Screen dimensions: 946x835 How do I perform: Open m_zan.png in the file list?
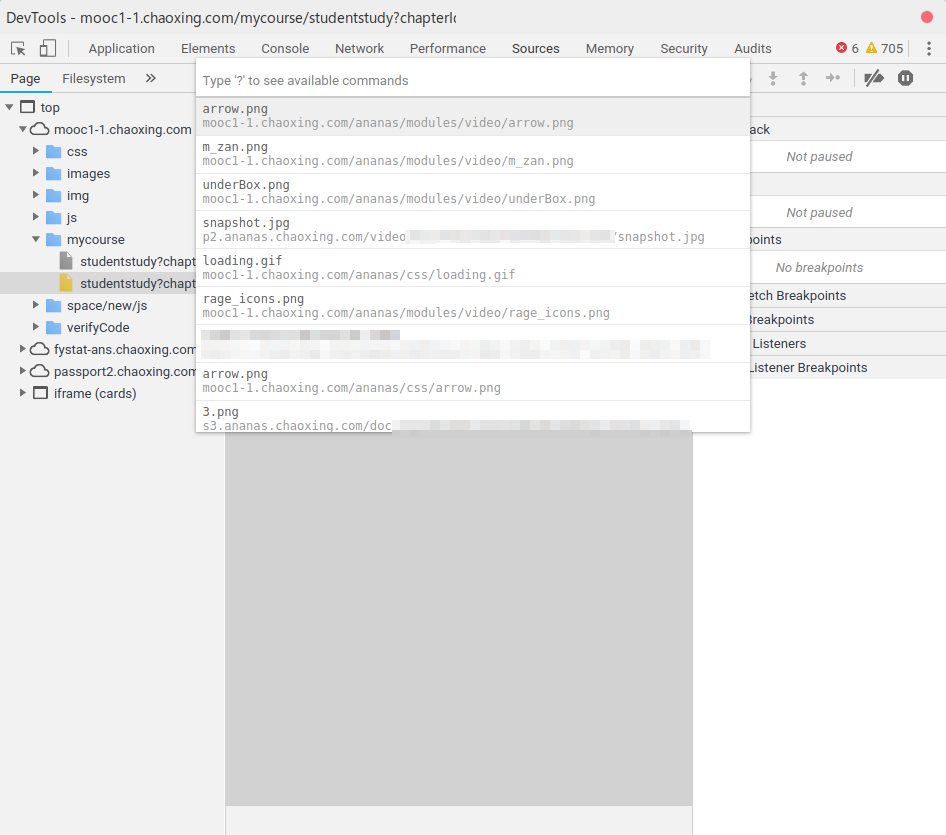(473, 154)
